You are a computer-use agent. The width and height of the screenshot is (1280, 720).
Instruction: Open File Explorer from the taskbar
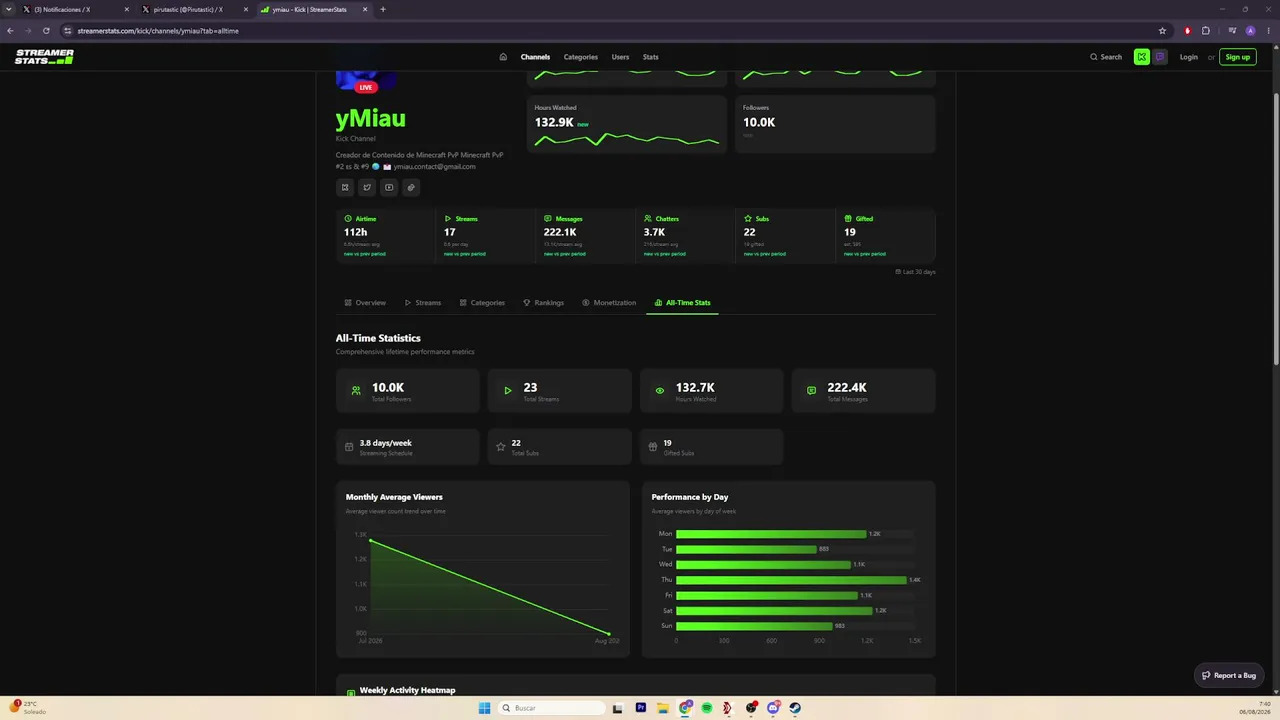(x=663, y=708)
